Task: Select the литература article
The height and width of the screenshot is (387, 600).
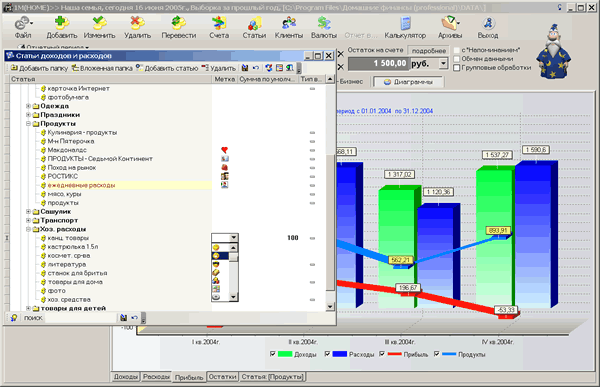Action: [67, 264]
